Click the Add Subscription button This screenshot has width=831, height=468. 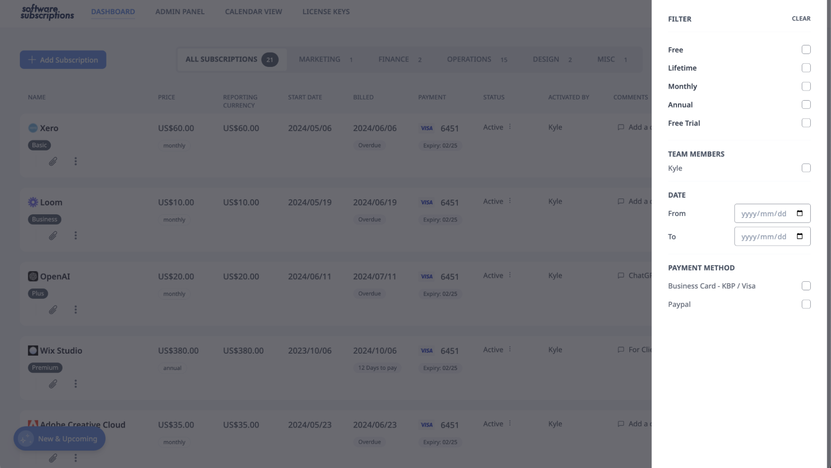coord(63,60)
